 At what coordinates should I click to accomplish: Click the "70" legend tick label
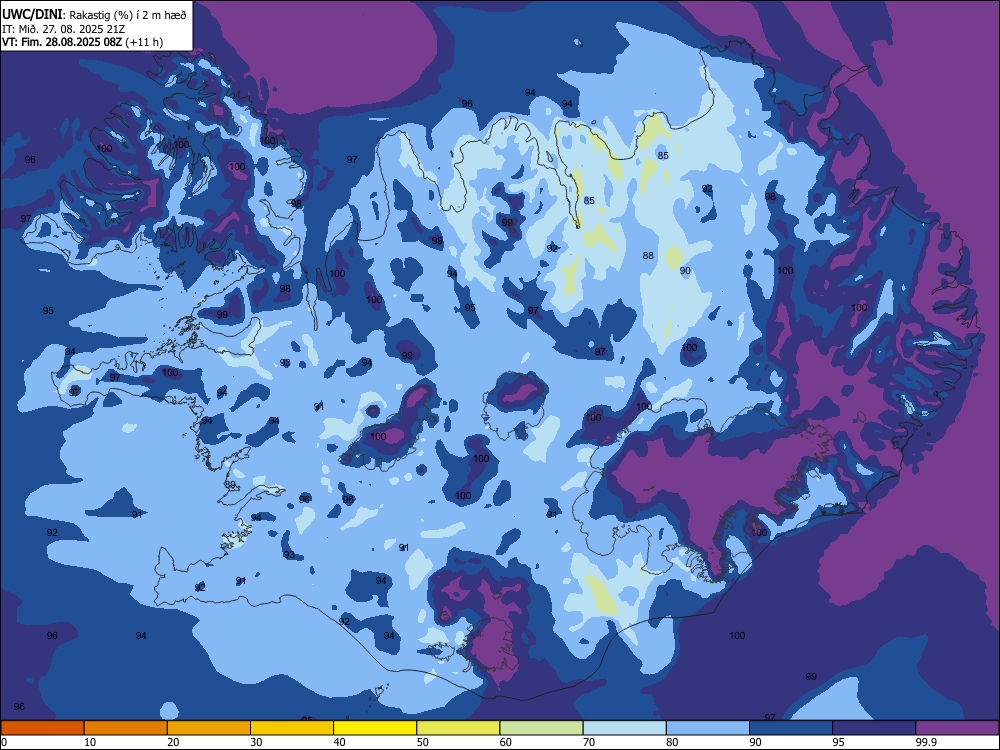coord(589,742)
